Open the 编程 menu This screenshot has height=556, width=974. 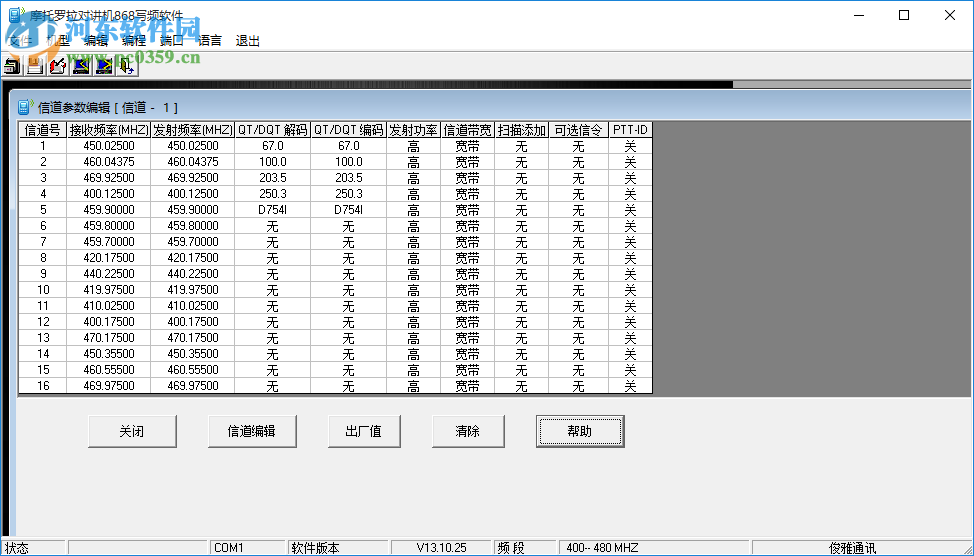134,41
